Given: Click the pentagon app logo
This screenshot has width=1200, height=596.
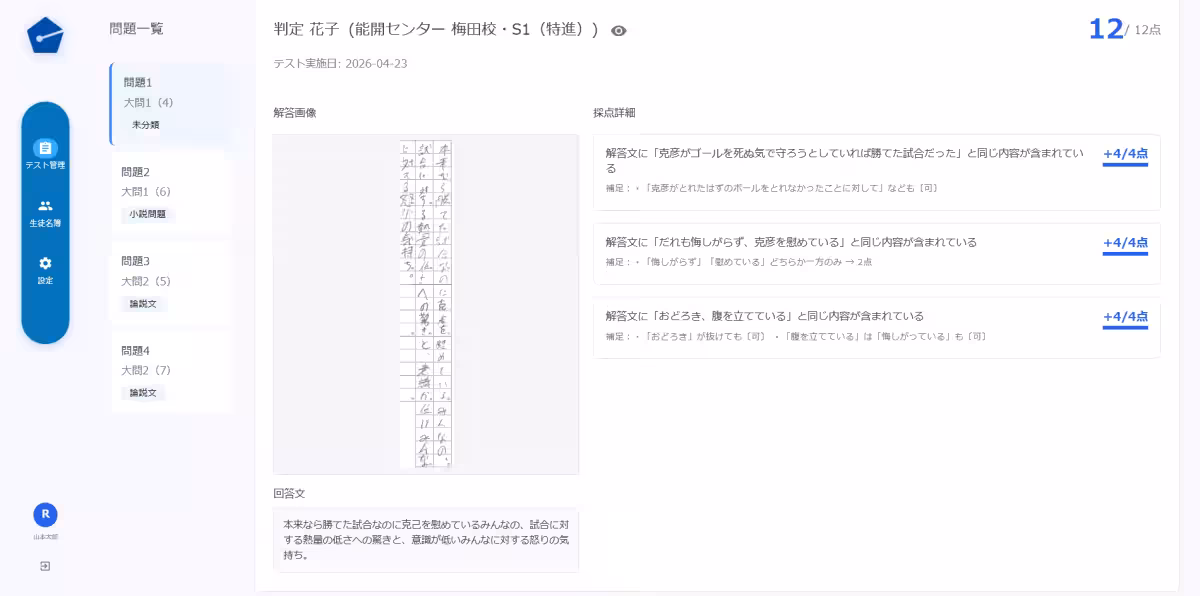Looking at the screenshot, I should 45,36.
